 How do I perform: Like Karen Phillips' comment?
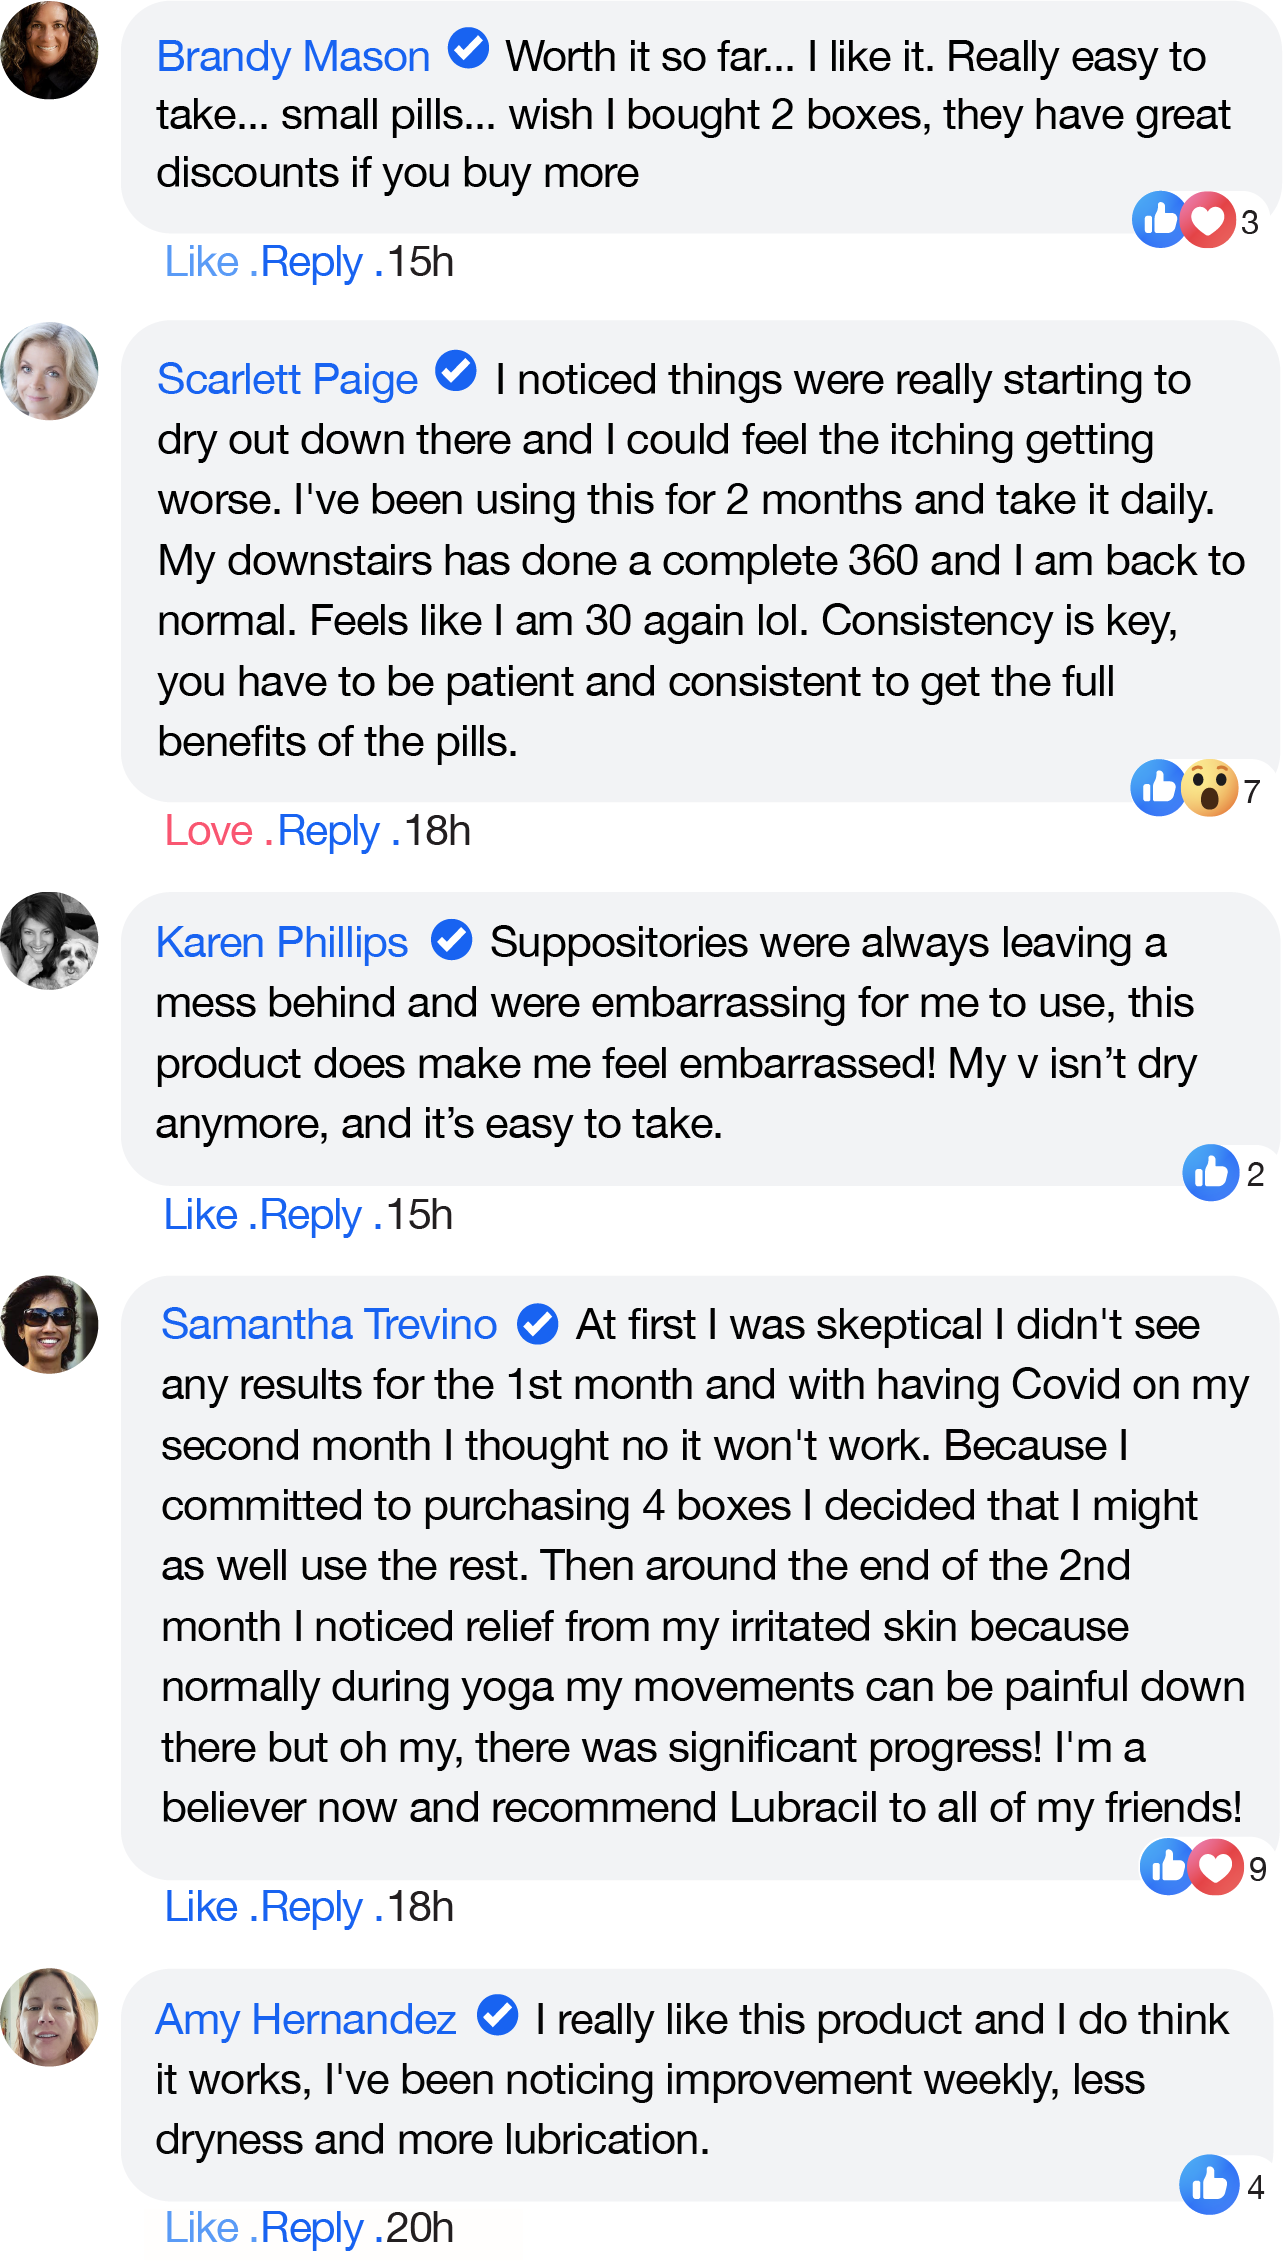[x=200, y=1215]
